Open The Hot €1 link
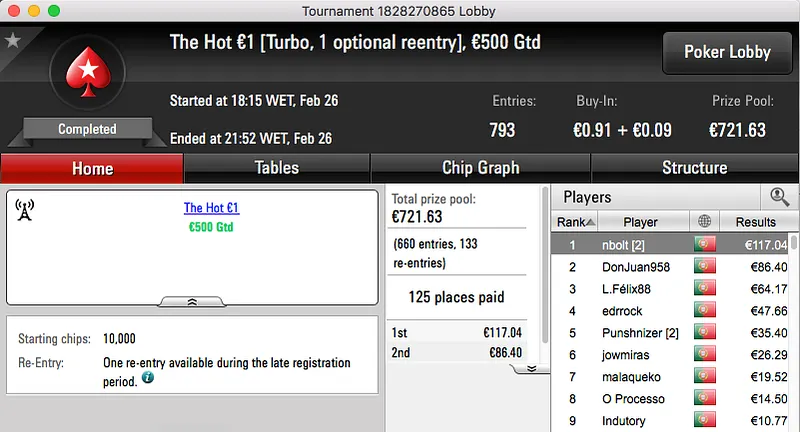The height and width of the screenshot is (432, 800). click(211, 208)
